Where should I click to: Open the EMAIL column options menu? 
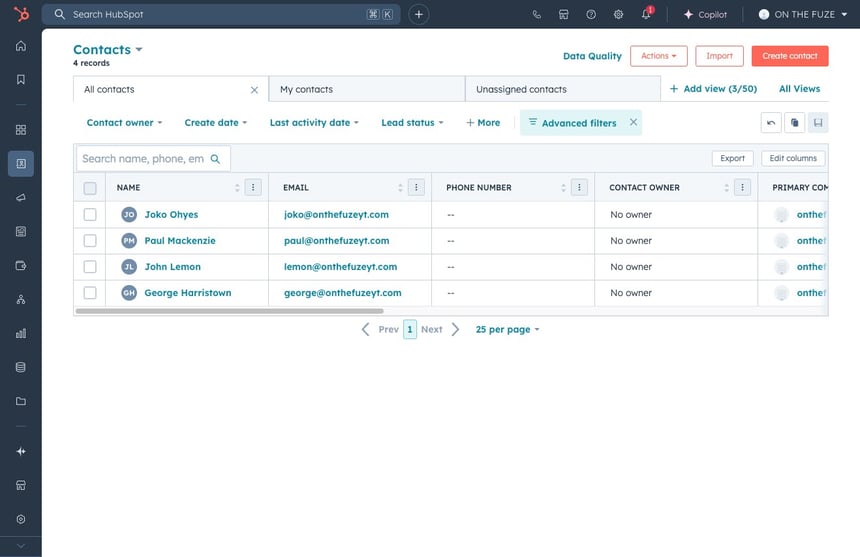click(x=416, y=187)
